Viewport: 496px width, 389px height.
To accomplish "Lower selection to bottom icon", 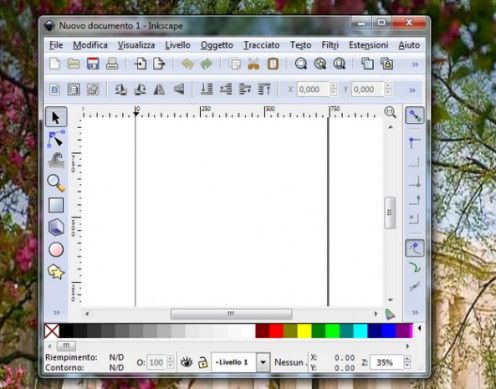I will (x=206, y=89).
